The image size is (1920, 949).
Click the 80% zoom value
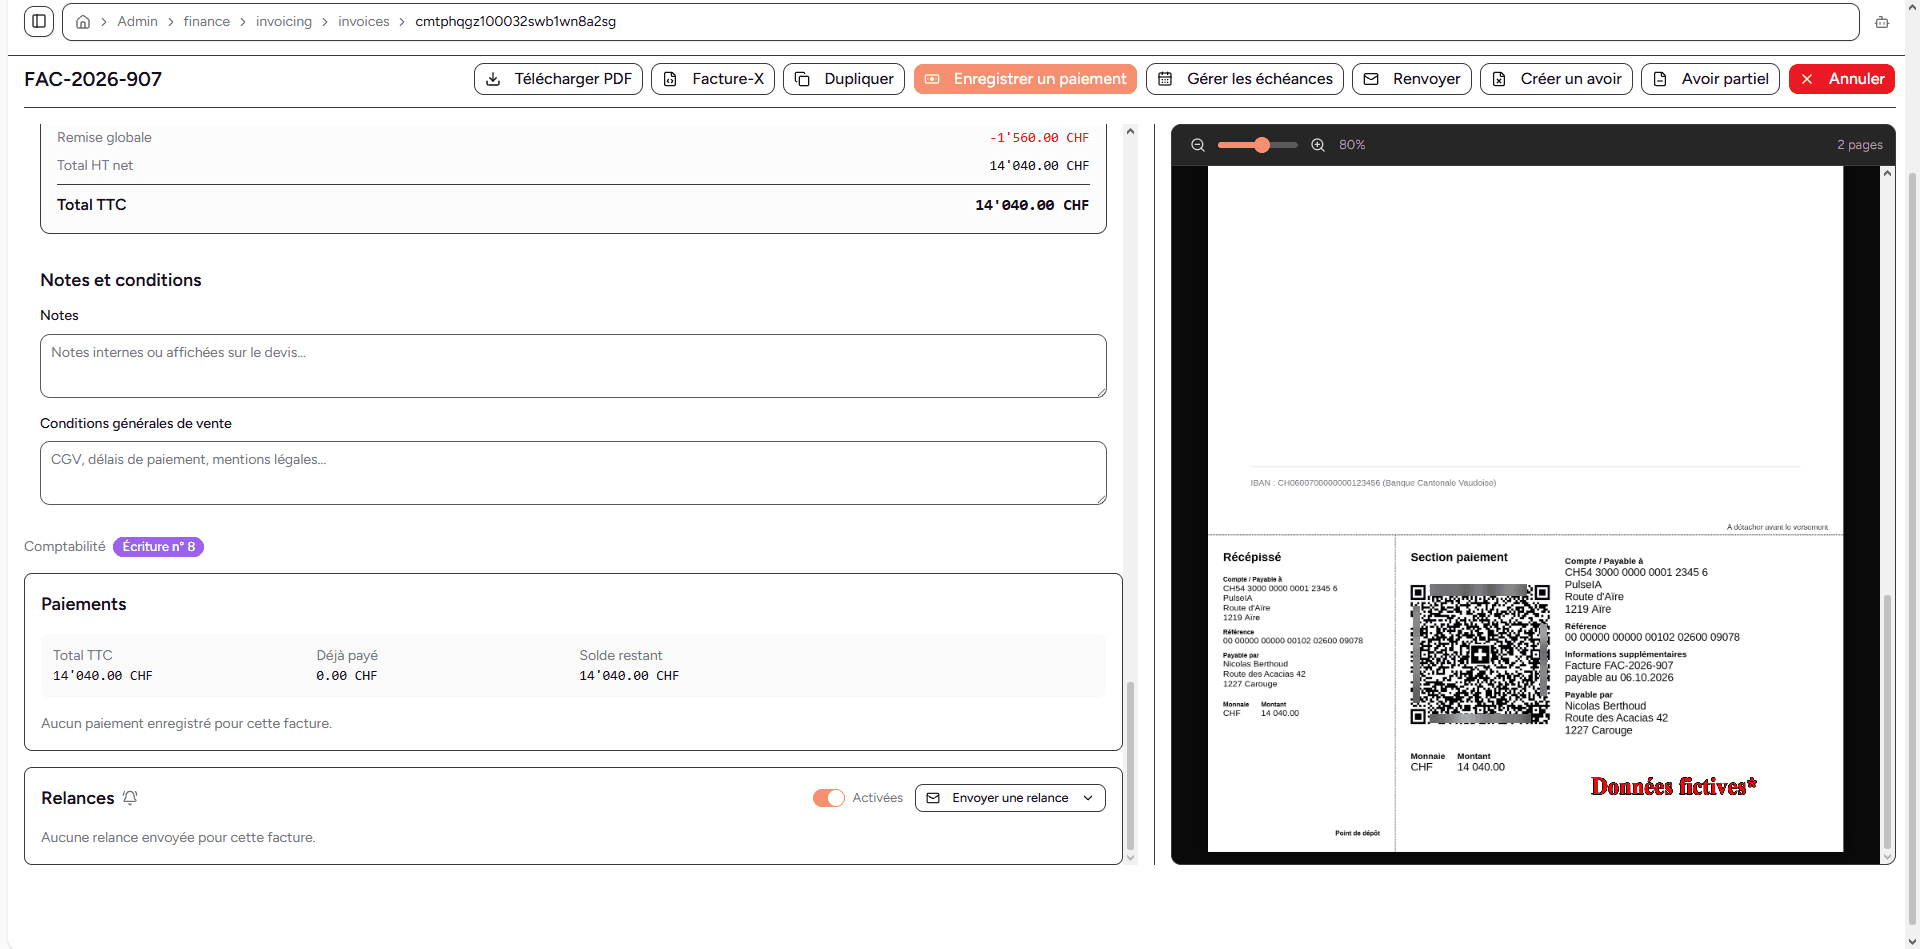click(x=1352, y=145)
